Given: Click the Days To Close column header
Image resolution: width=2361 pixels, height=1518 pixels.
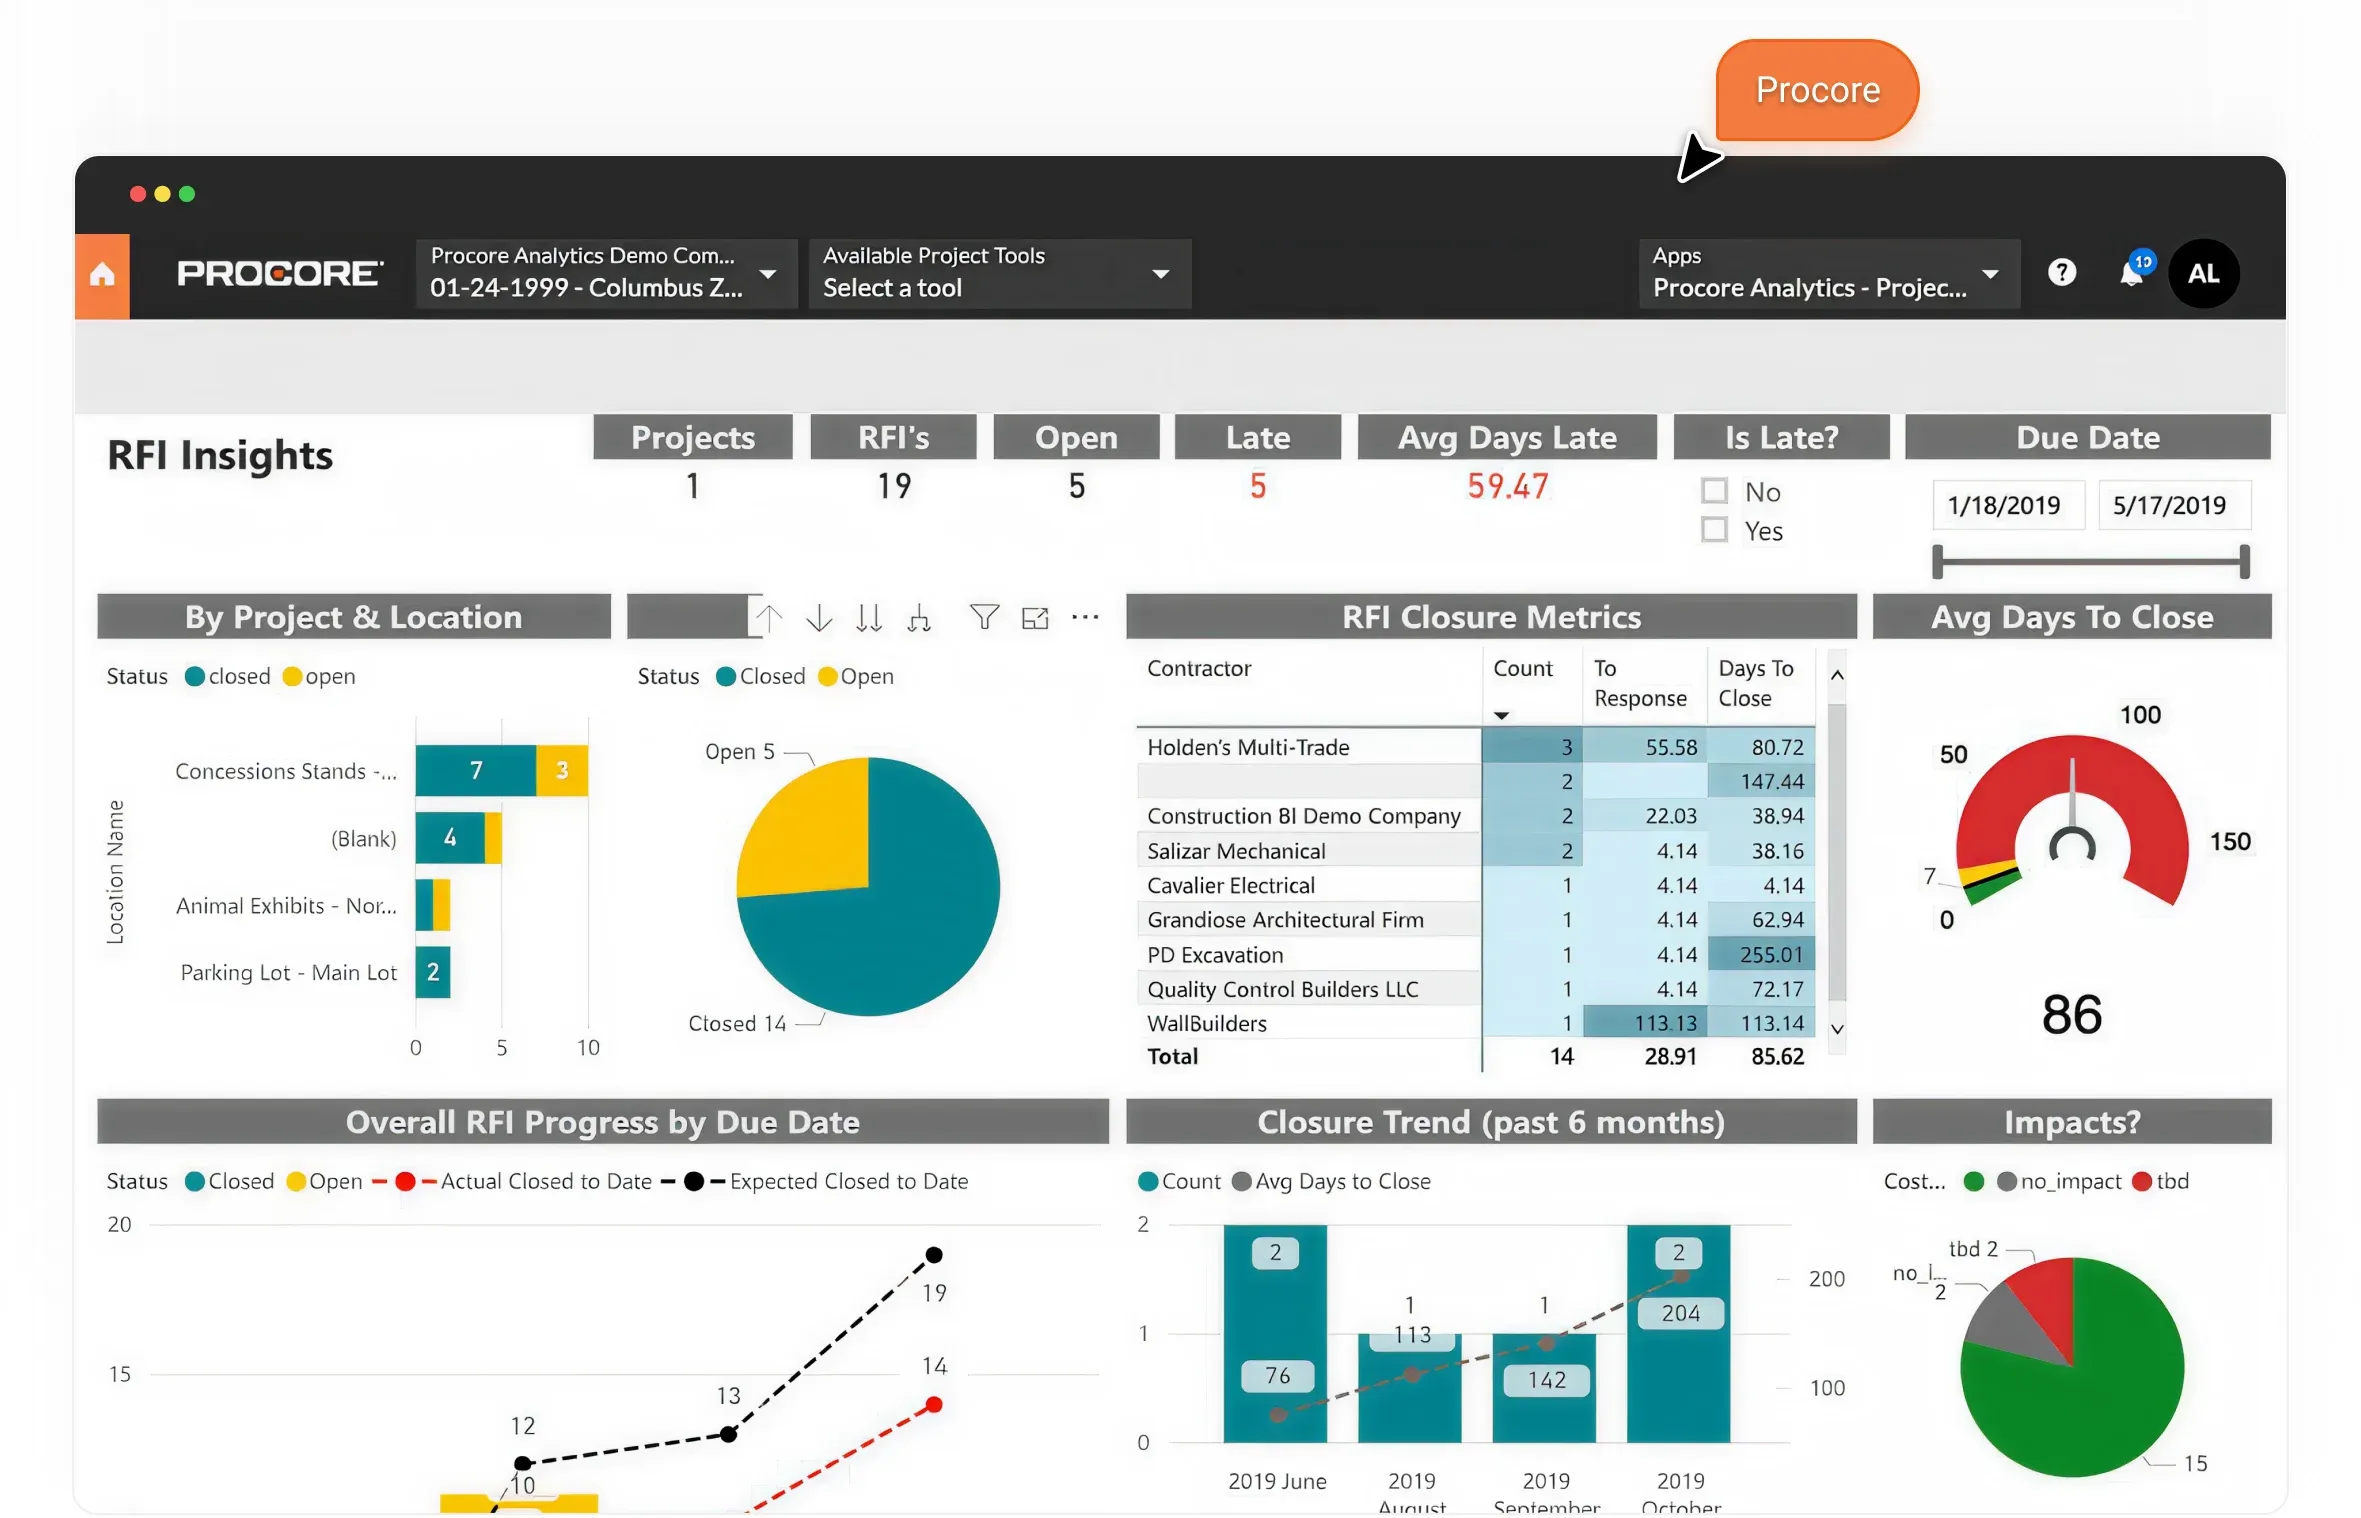Looking at the screenshot, I should point(1755,683).
